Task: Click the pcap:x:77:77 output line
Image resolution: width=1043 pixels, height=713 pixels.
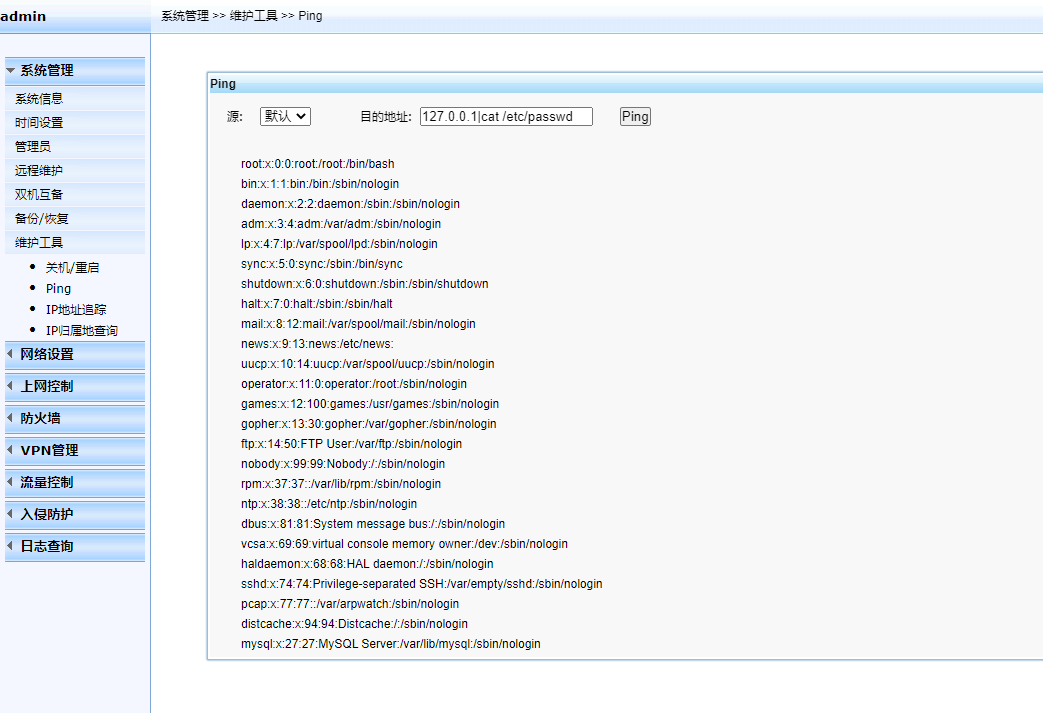Action: pos(350,603)
